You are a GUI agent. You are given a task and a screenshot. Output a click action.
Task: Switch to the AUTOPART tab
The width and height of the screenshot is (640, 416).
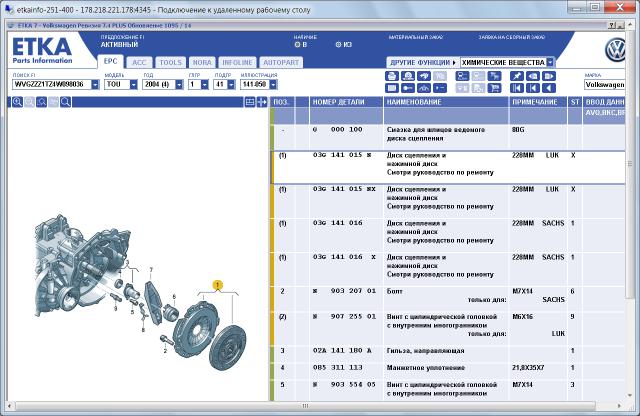pyautogui.click(x=281, y=62)
